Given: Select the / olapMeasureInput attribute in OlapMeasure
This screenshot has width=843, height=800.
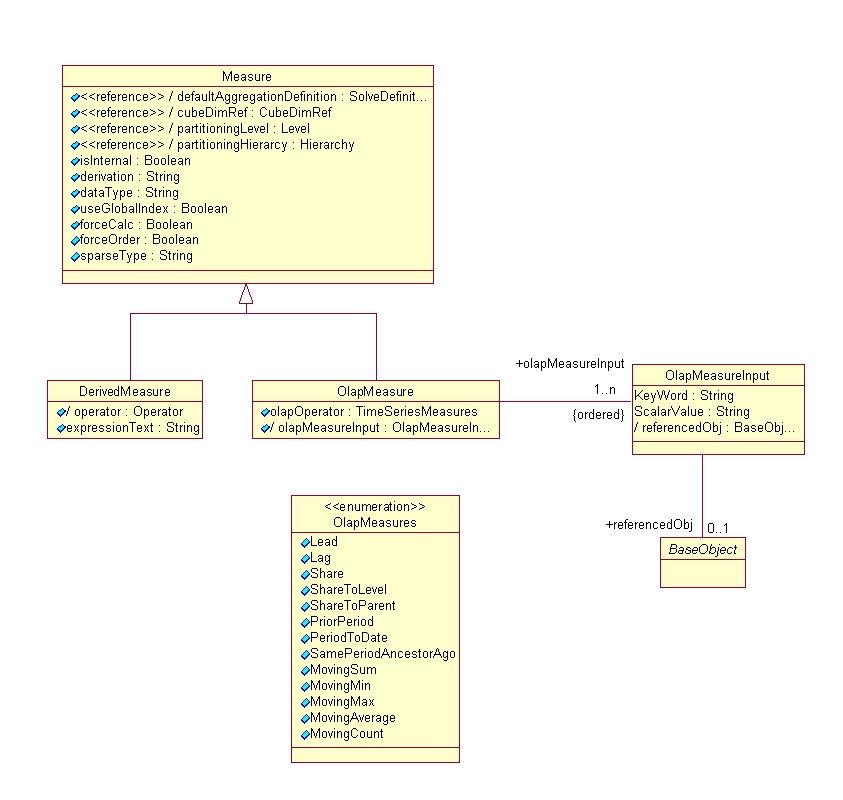Looking at the screenshot, I should point(380,428).
